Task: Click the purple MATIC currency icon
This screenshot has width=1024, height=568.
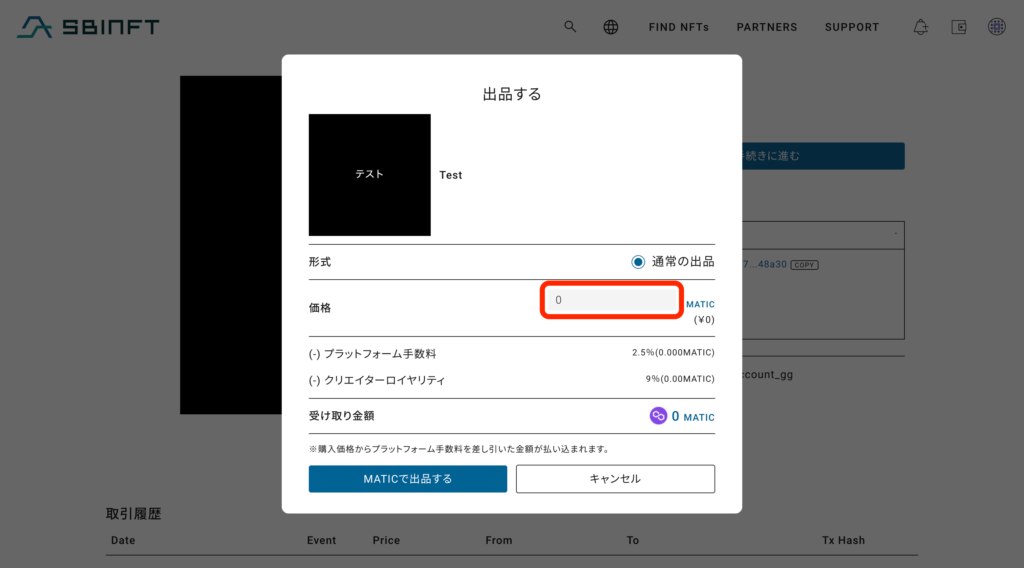Action: tap(658, 416)
